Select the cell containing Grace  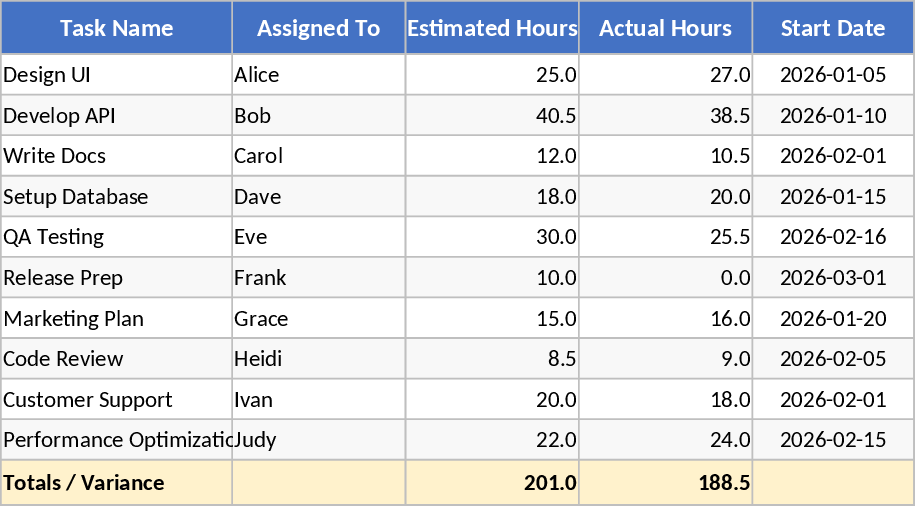[318, 319]
